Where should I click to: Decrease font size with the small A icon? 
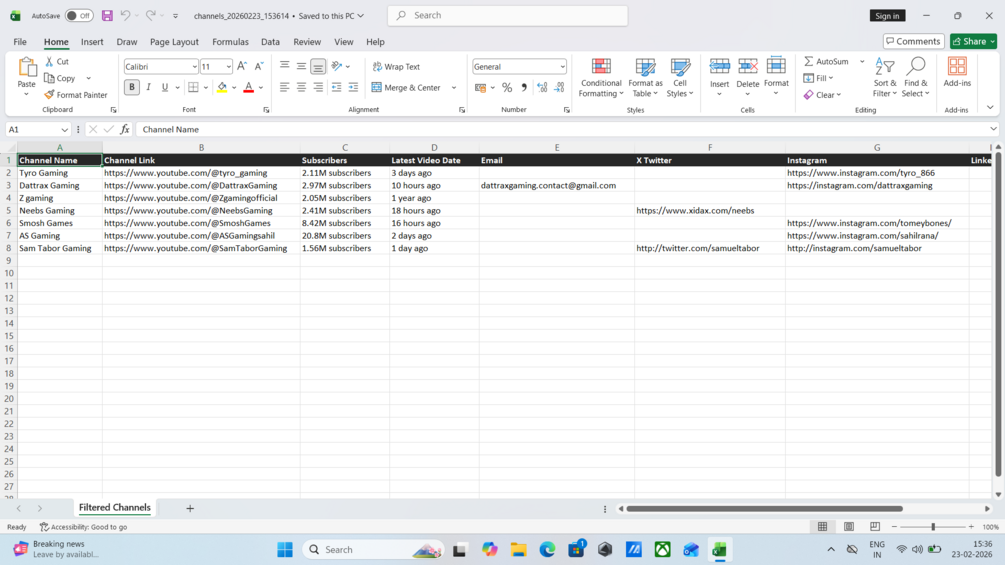tap(259, 66)
